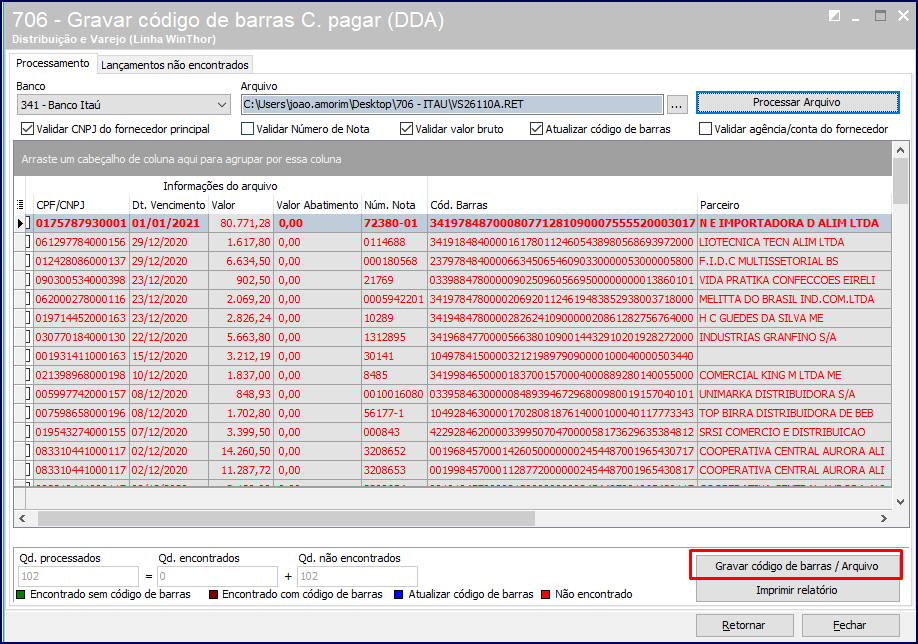
Task: Click the Cód. Barras column header
Action: click(562, 205)
